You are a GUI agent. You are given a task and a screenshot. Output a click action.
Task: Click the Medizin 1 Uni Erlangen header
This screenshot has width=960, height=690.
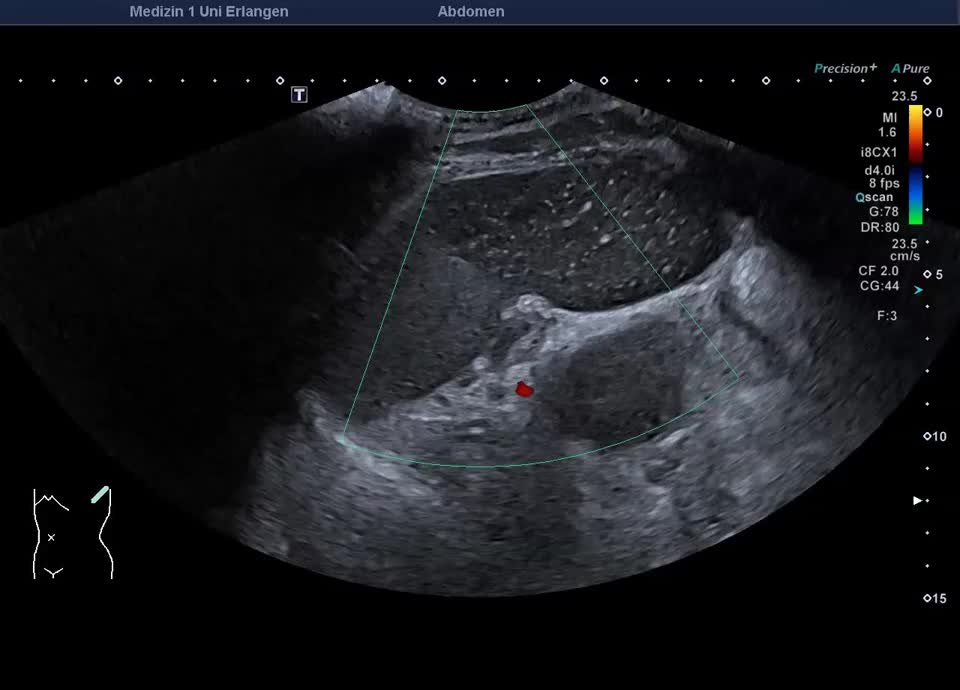pos(209,12)
